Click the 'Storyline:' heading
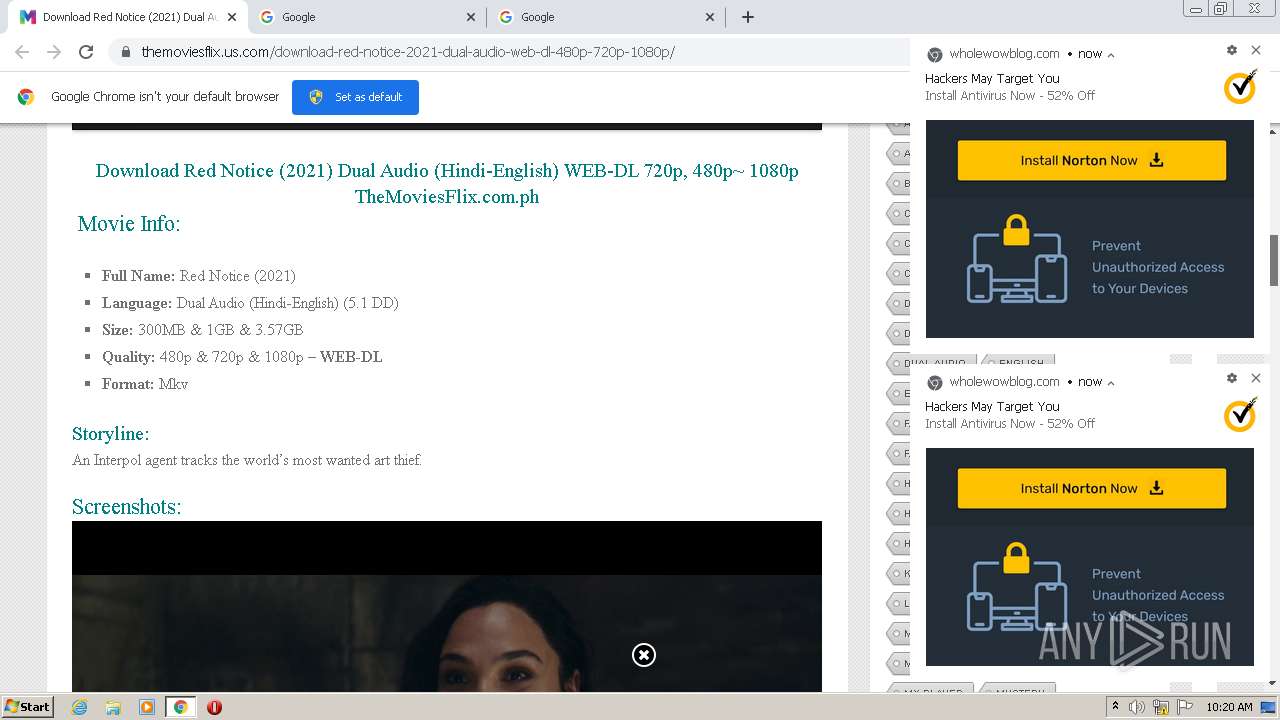 tap(110, 434)
